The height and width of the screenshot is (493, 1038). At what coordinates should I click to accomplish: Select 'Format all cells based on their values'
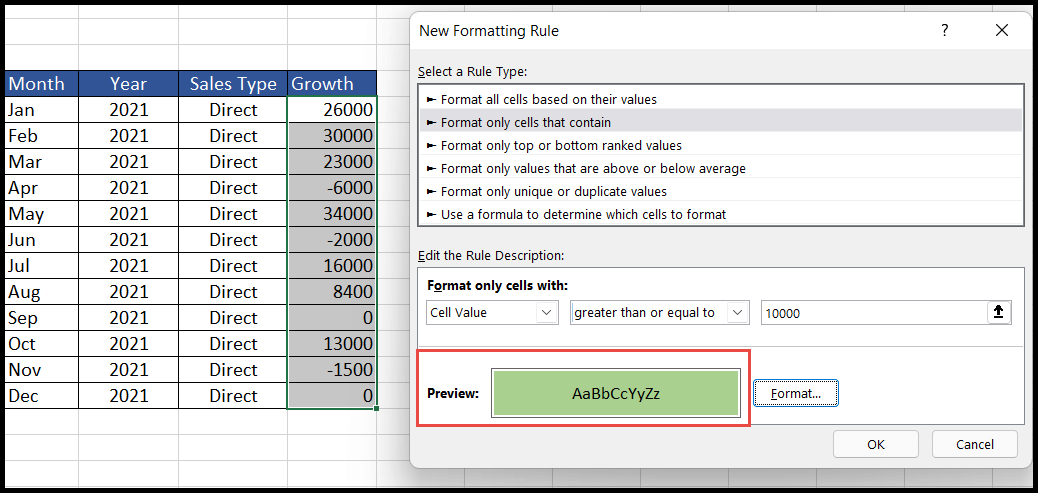[548, 100]
